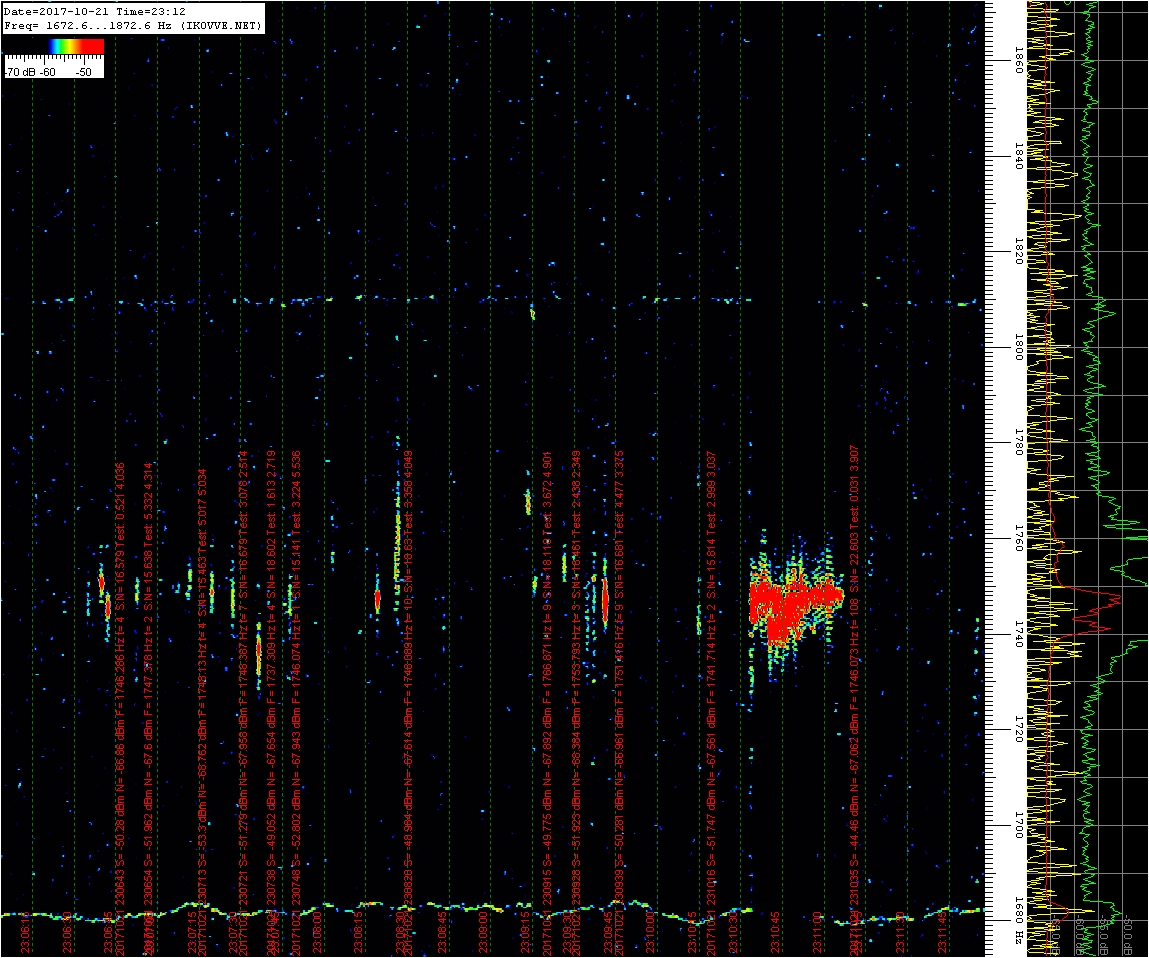Click the 1800 frequency axis label
The image size is (1149, 958).
[x=1017, y=347]
